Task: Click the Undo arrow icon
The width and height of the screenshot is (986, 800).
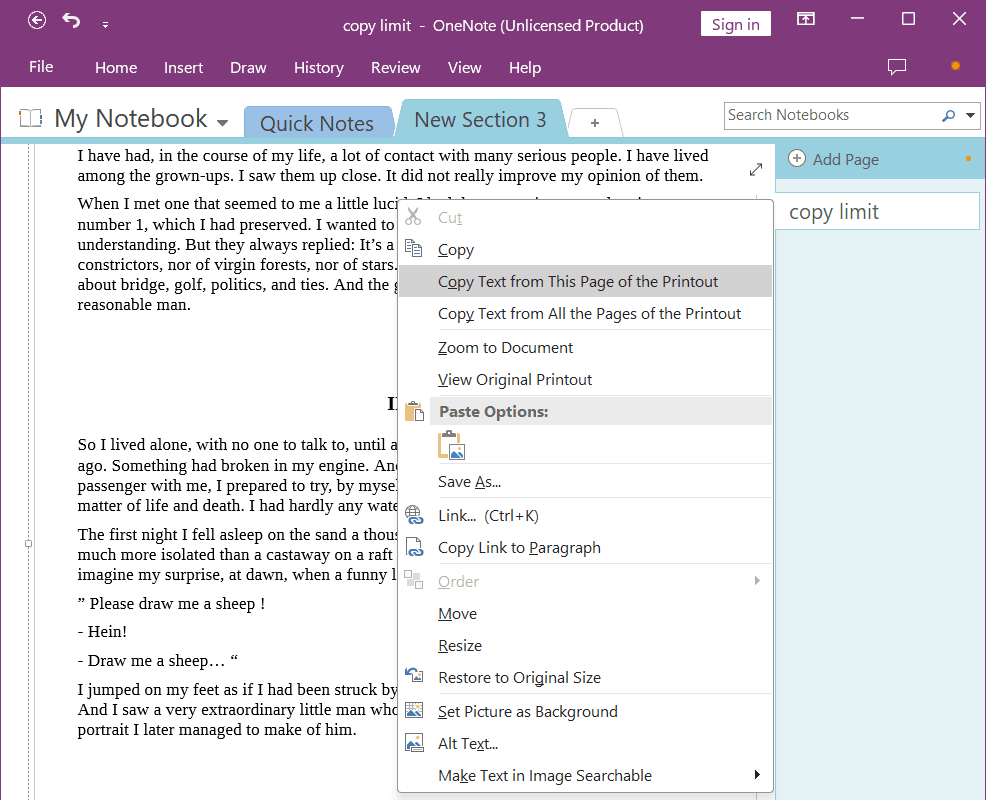Action: (71, 21)
